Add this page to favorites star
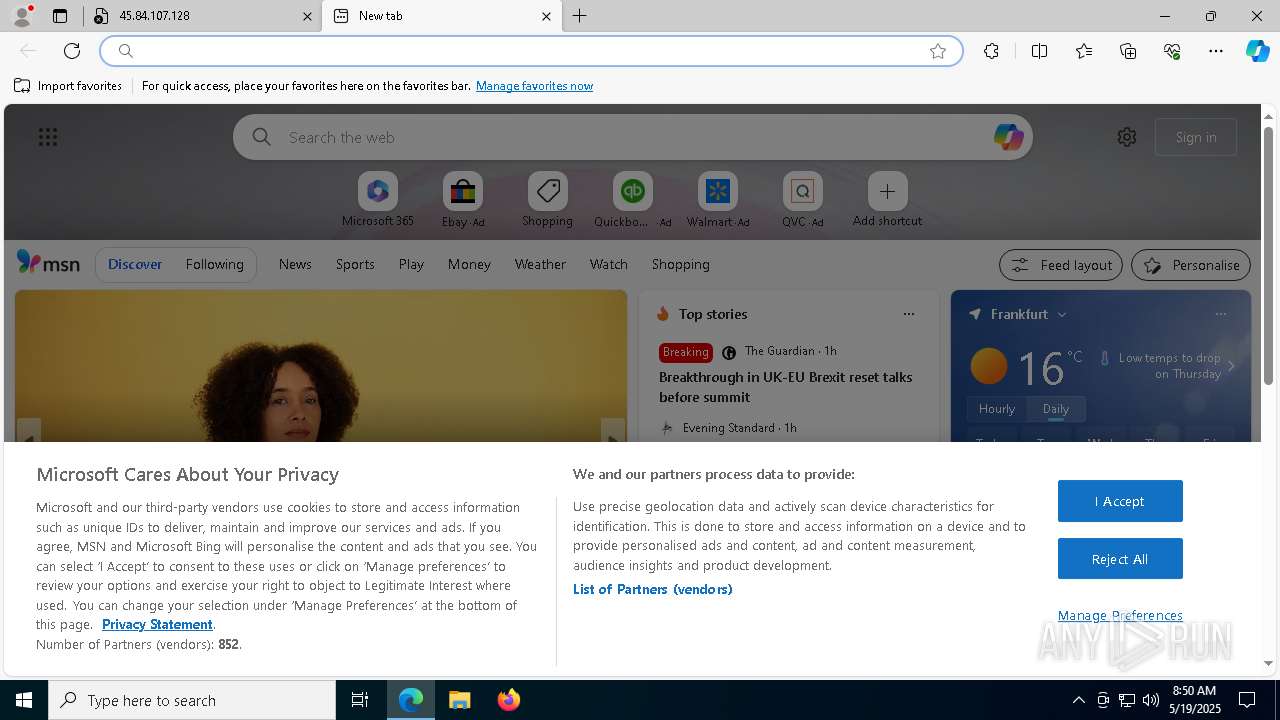1280x720 pixels. 938,51
